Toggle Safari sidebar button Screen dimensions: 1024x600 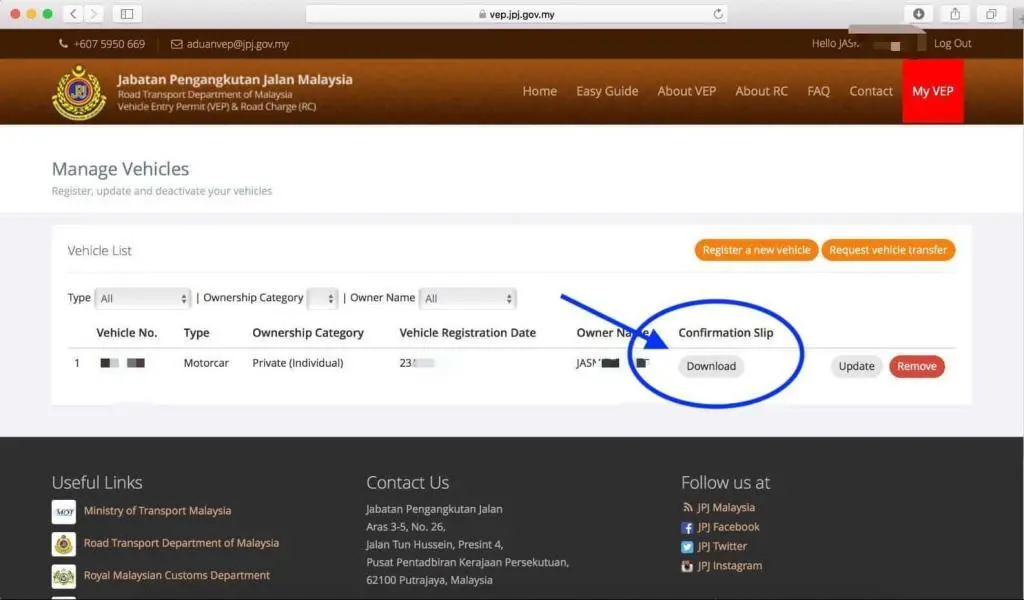point(127,14)
